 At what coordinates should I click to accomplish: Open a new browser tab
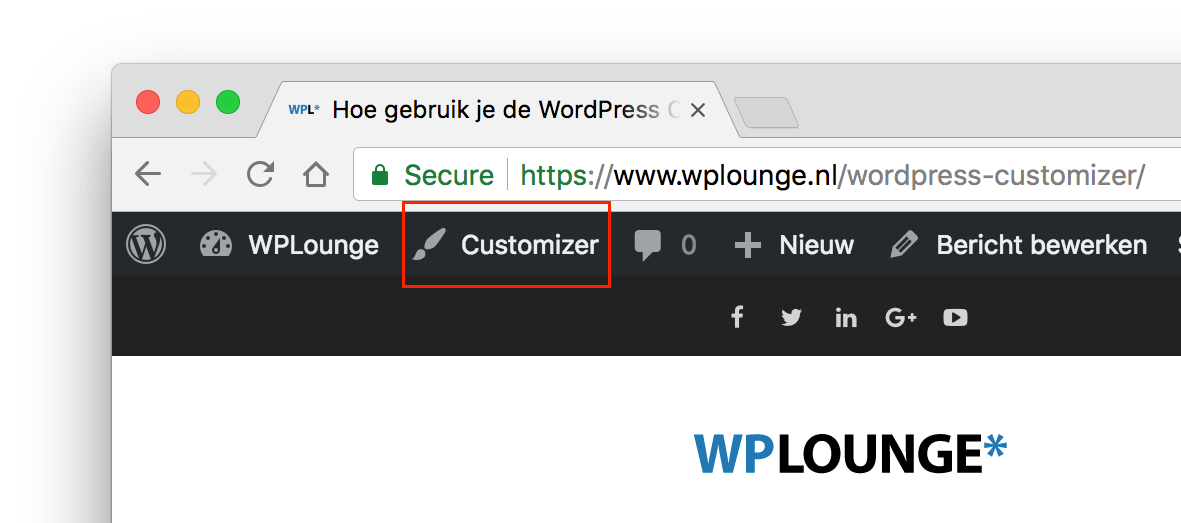pyautogui.click(x=766, y=113)
